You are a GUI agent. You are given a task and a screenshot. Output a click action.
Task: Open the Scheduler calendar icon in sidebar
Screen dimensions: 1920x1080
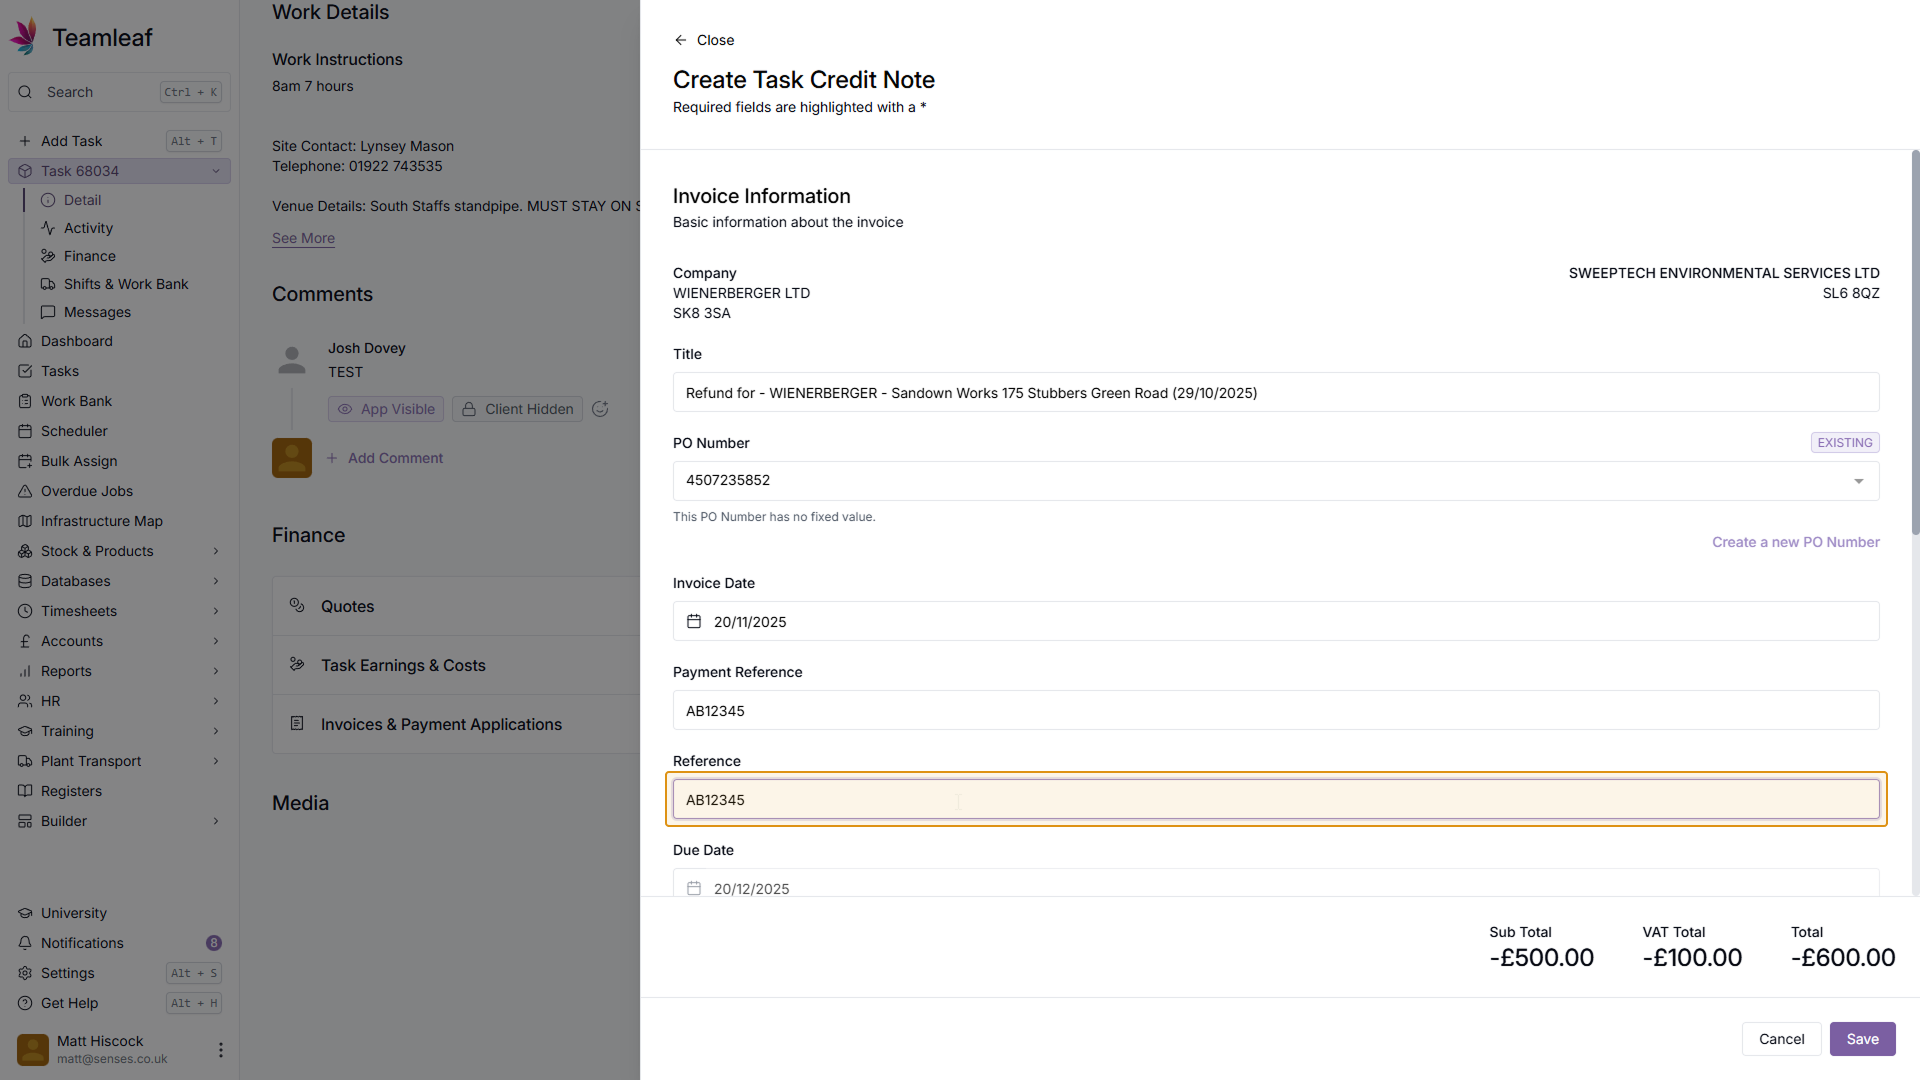click(25, 431)
